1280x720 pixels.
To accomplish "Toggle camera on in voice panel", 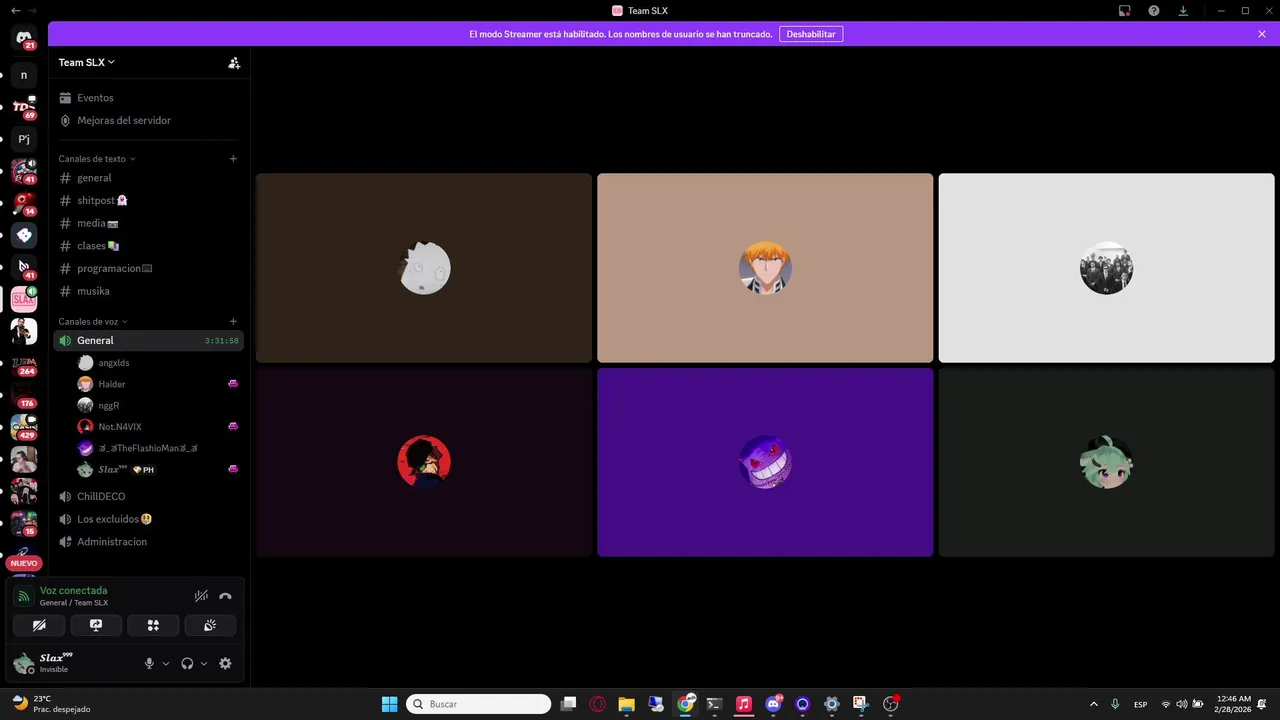I will tap(39, 625).
